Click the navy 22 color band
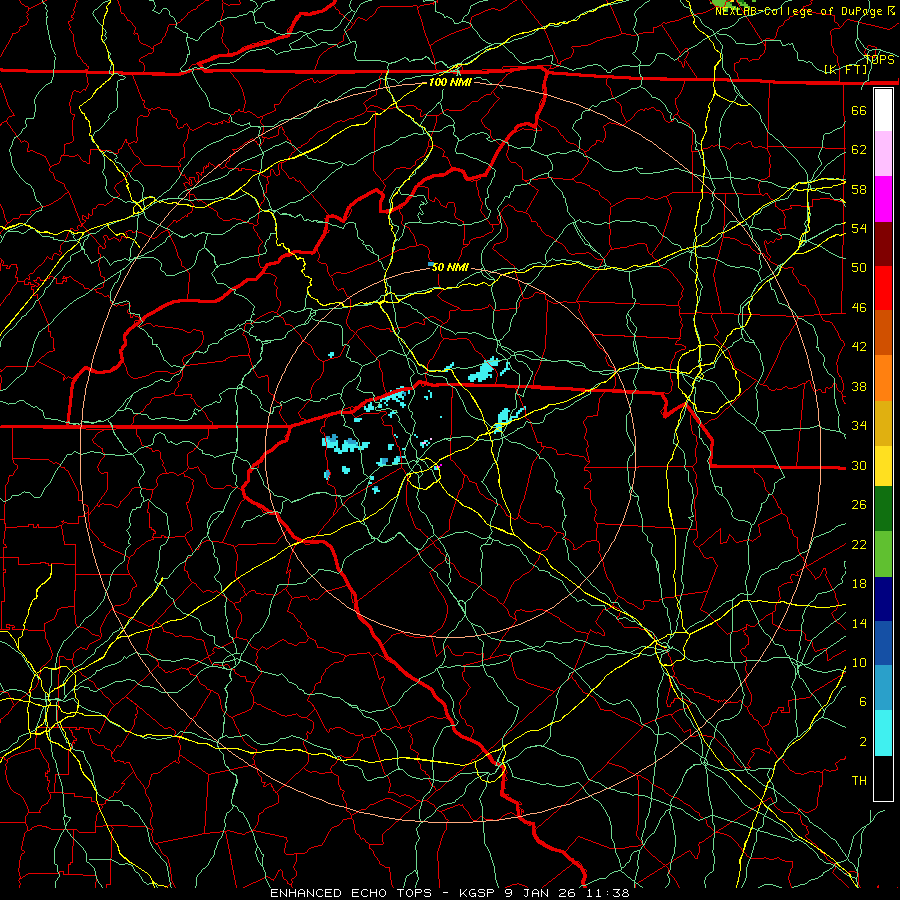 click(884, 599)
